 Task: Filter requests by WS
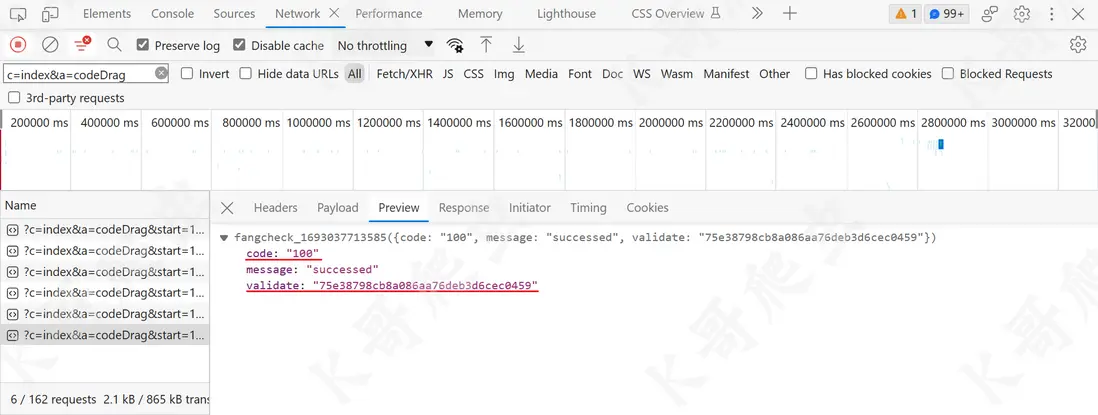(642, 73)
